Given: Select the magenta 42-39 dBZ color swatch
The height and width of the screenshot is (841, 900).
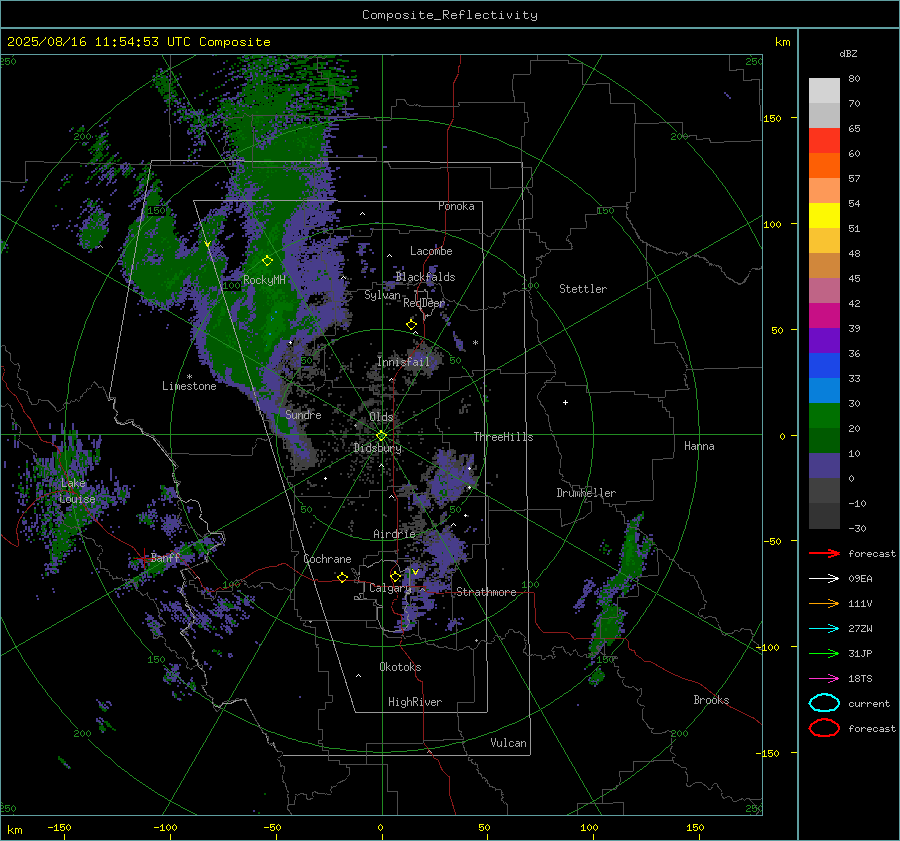Looking at the screenshot, I should coord(824,316).
